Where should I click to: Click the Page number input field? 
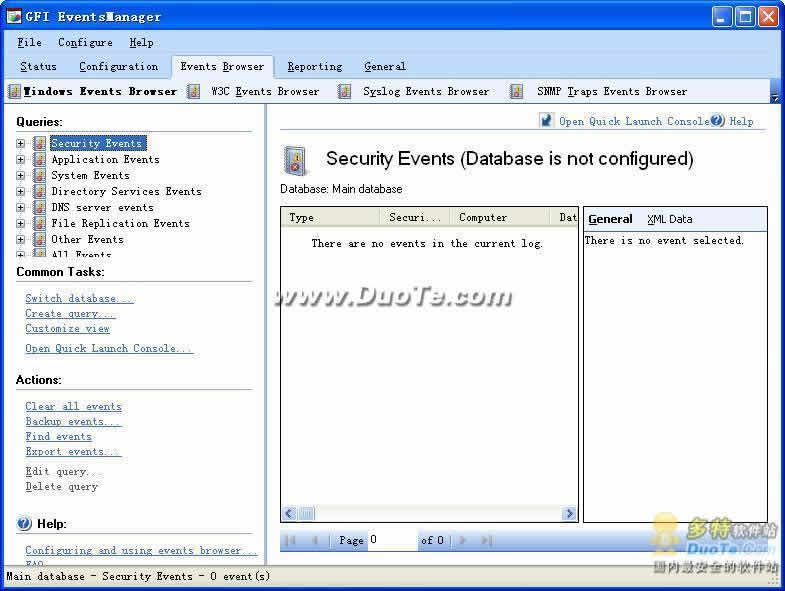coord(392,540)
